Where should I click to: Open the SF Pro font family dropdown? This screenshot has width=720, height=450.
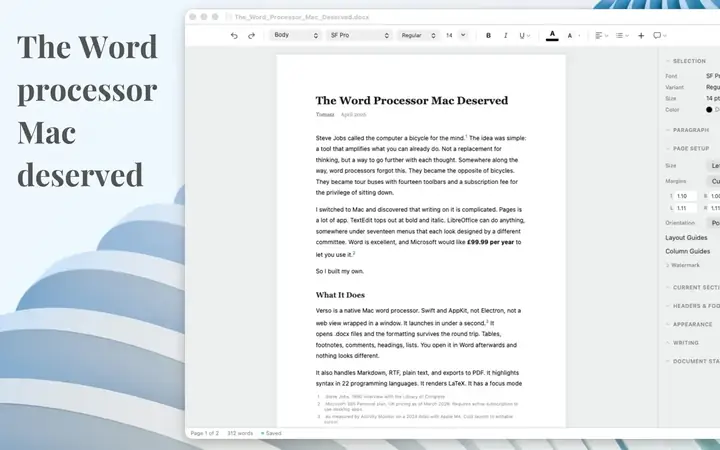click(x=360, y=35)
